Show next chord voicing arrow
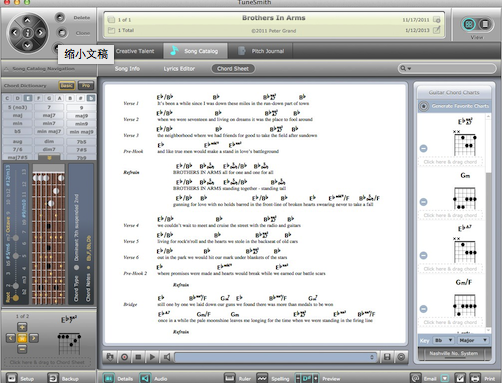502x383 pixels. (x=34, y=338)
